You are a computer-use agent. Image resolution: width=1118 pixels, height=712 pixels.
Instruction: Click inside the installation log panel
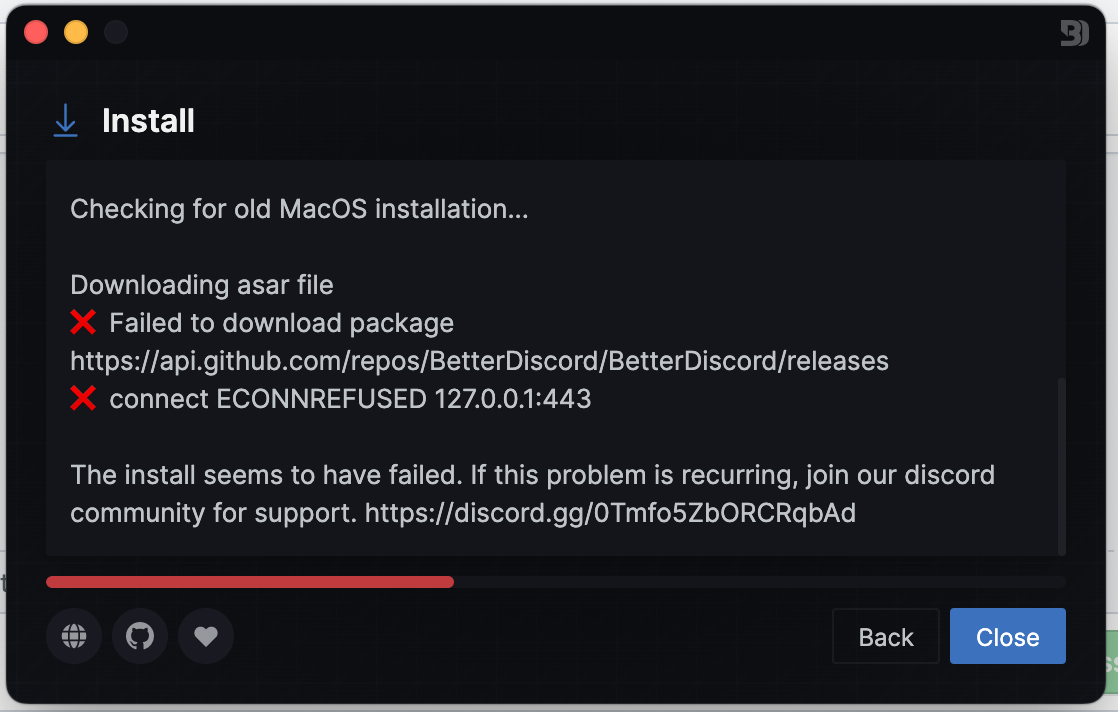coord(556,430)
